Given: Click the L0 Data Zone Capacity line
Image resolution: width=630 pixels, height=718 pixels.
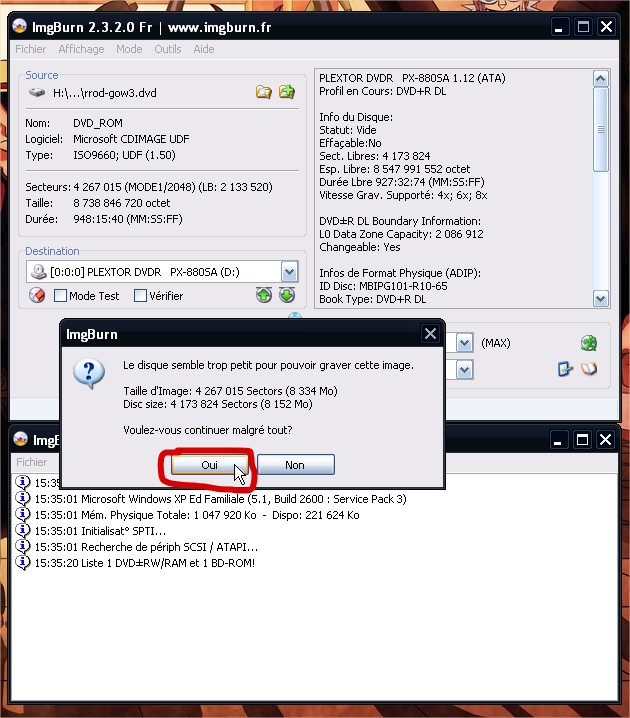Looking at the screenshot, I should (x=401, y=234).
